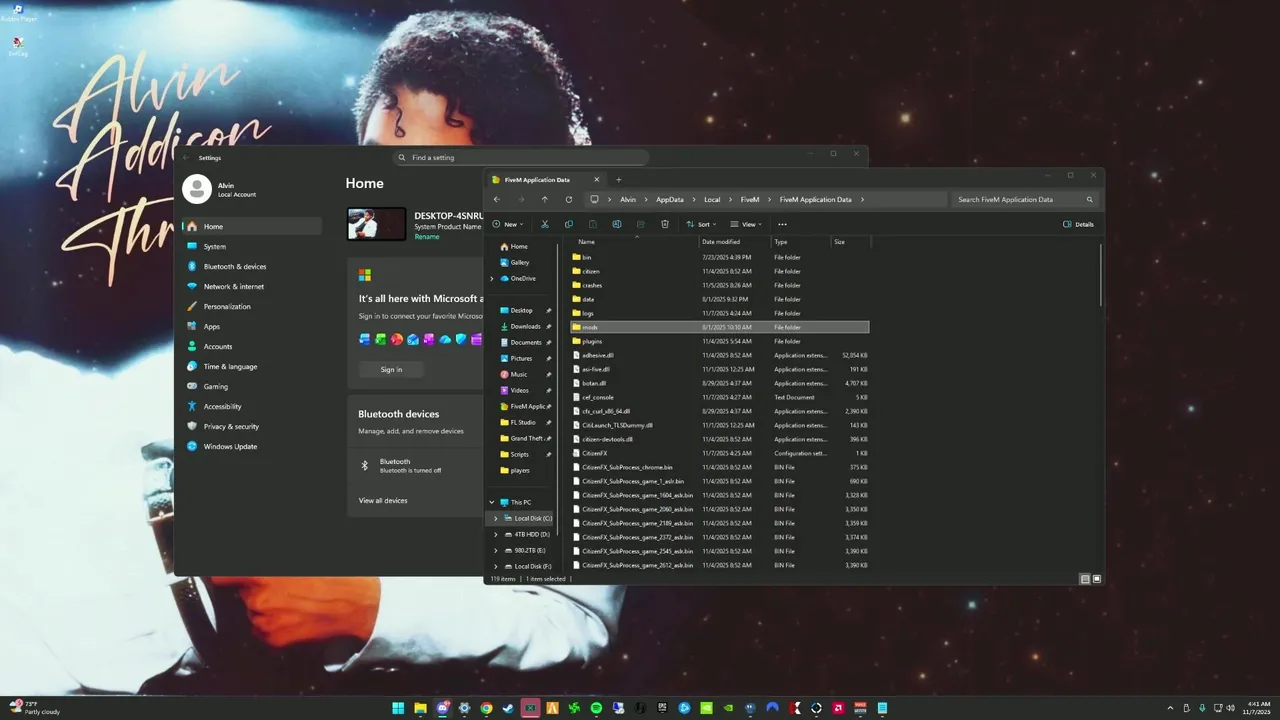Click the Settings back arrow
1280x720 pixels.
[185, 158]
